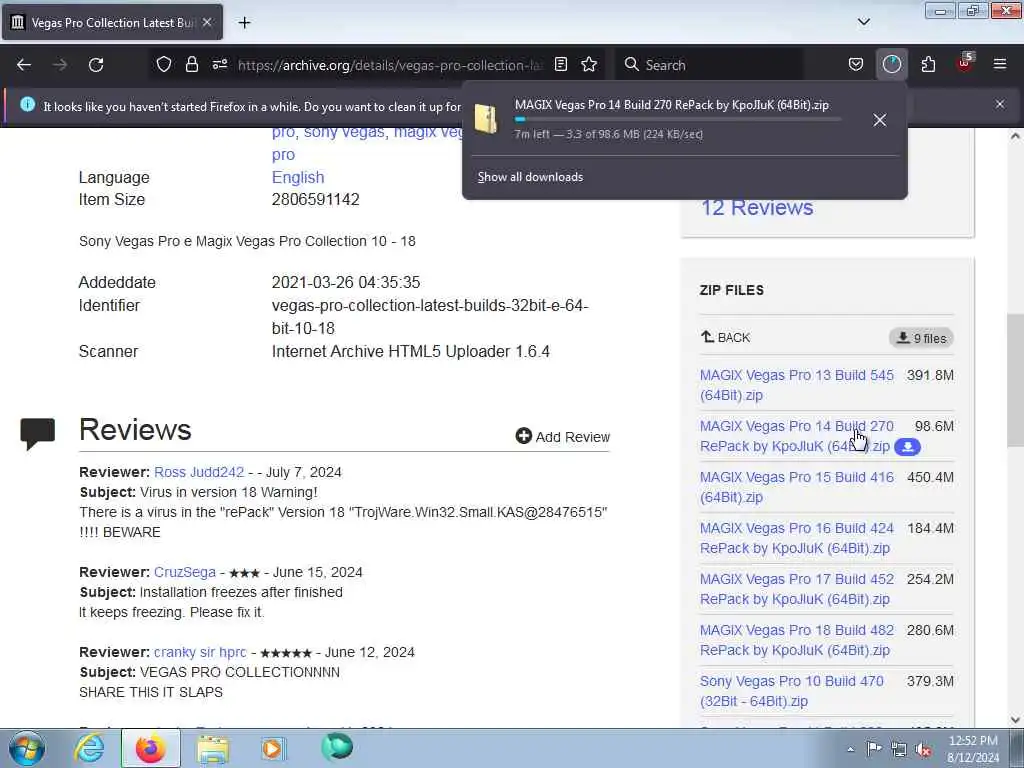The width and height of the screenshot is (1024, 768).
Task: Open reviewer cranky sir hprc profile link
Action: point(200,652)
